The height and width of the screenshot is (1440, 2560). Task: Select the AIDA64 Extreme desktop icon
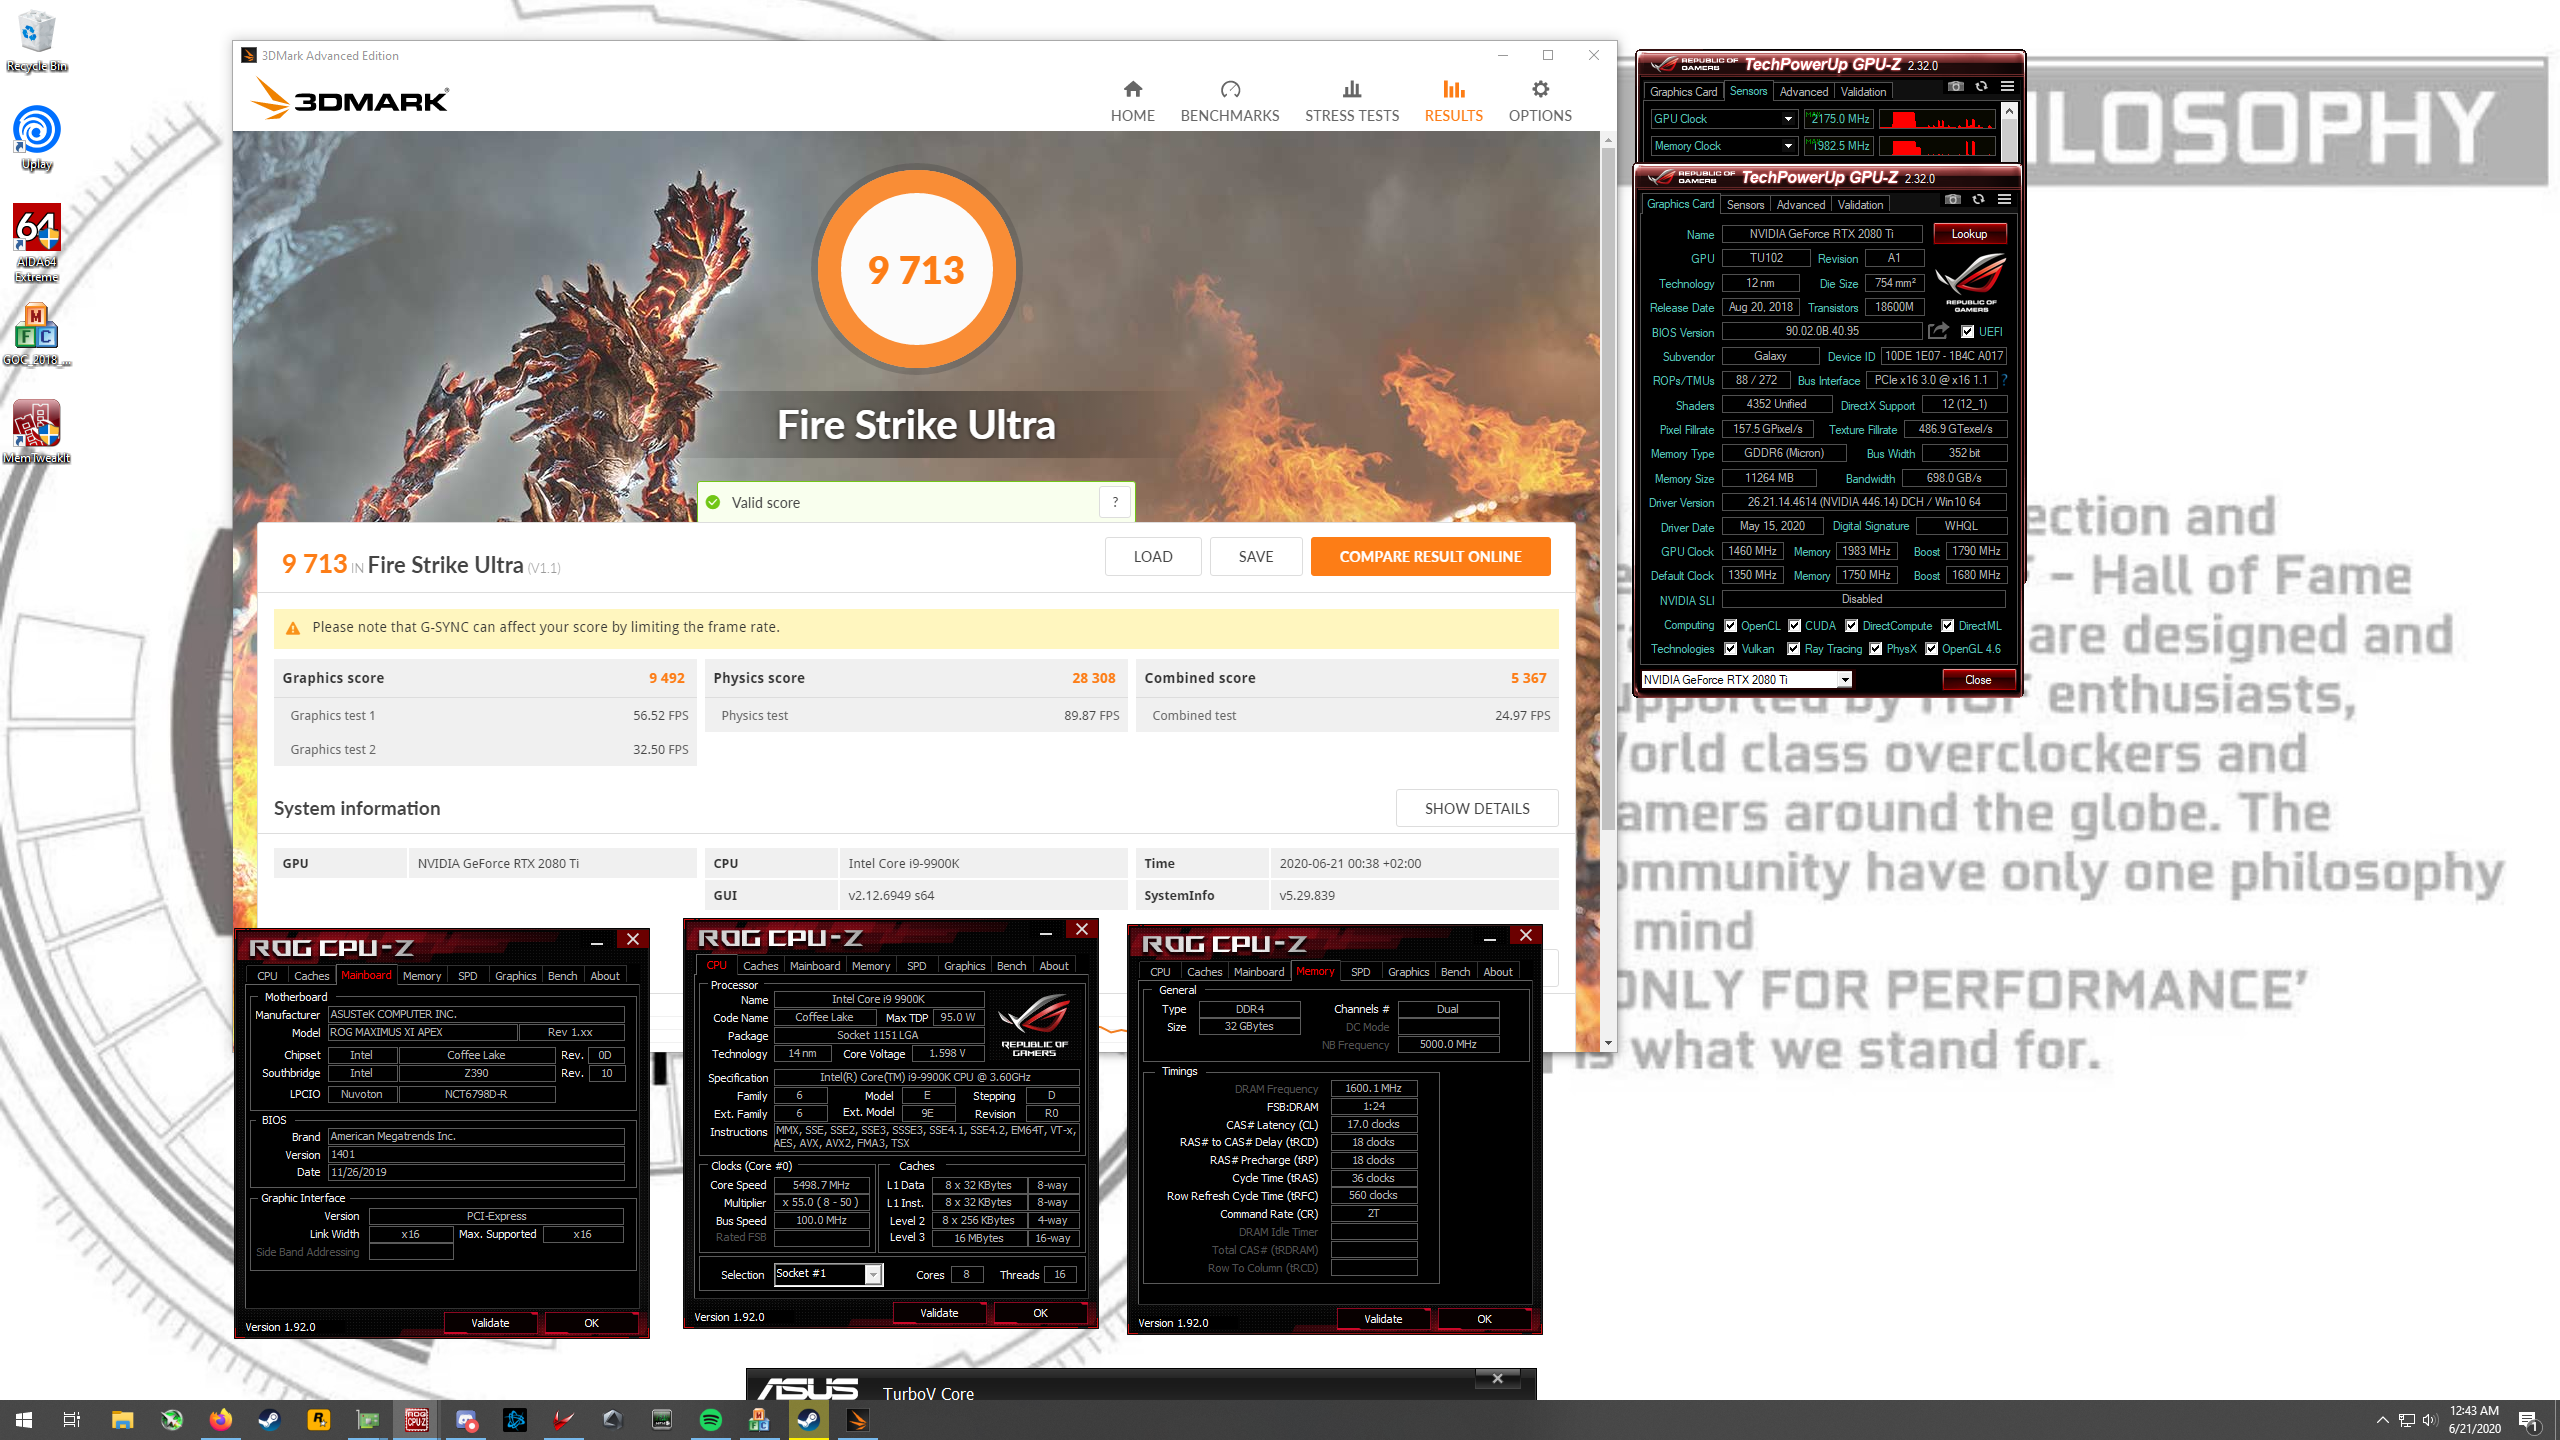(36, 243)
